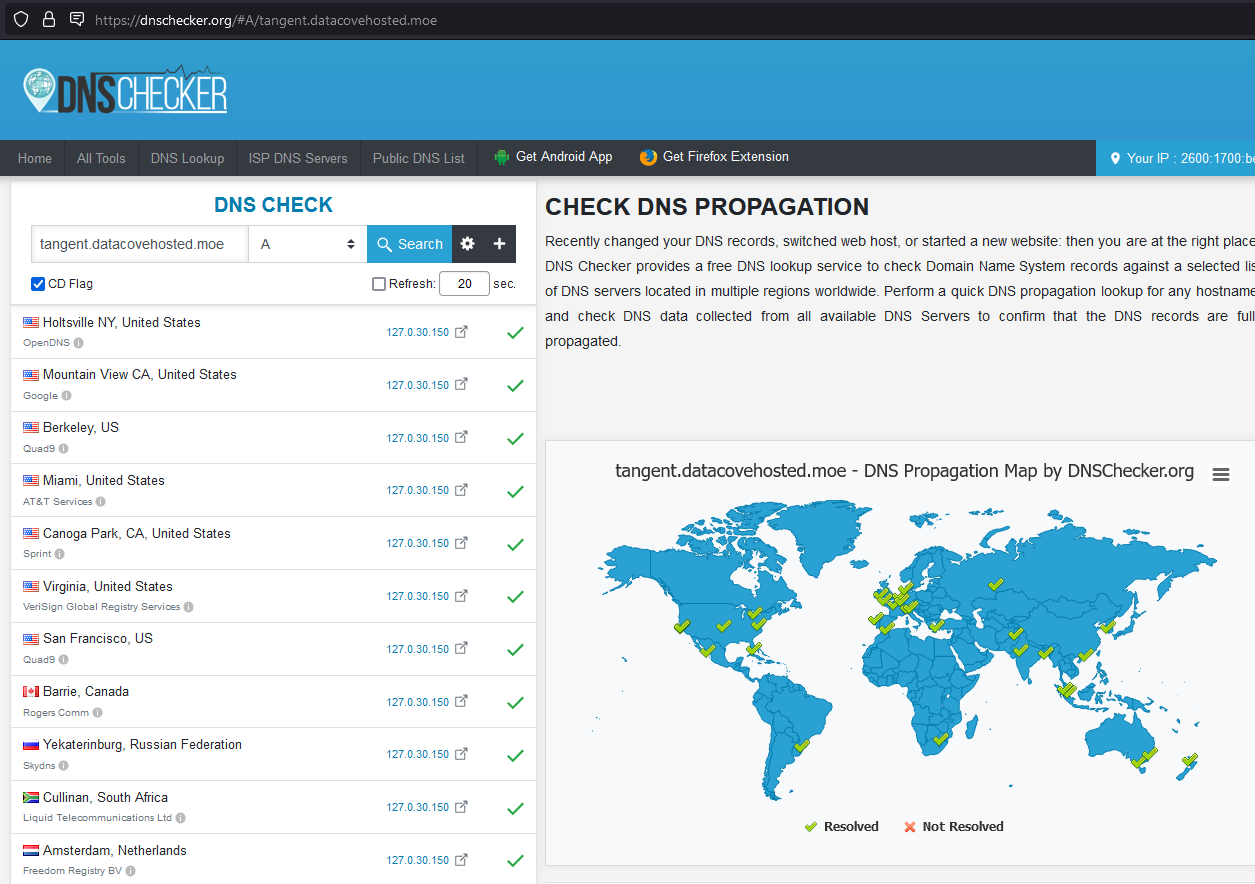
Task: Click the refresh seconds input box
Action: [464, 284]
